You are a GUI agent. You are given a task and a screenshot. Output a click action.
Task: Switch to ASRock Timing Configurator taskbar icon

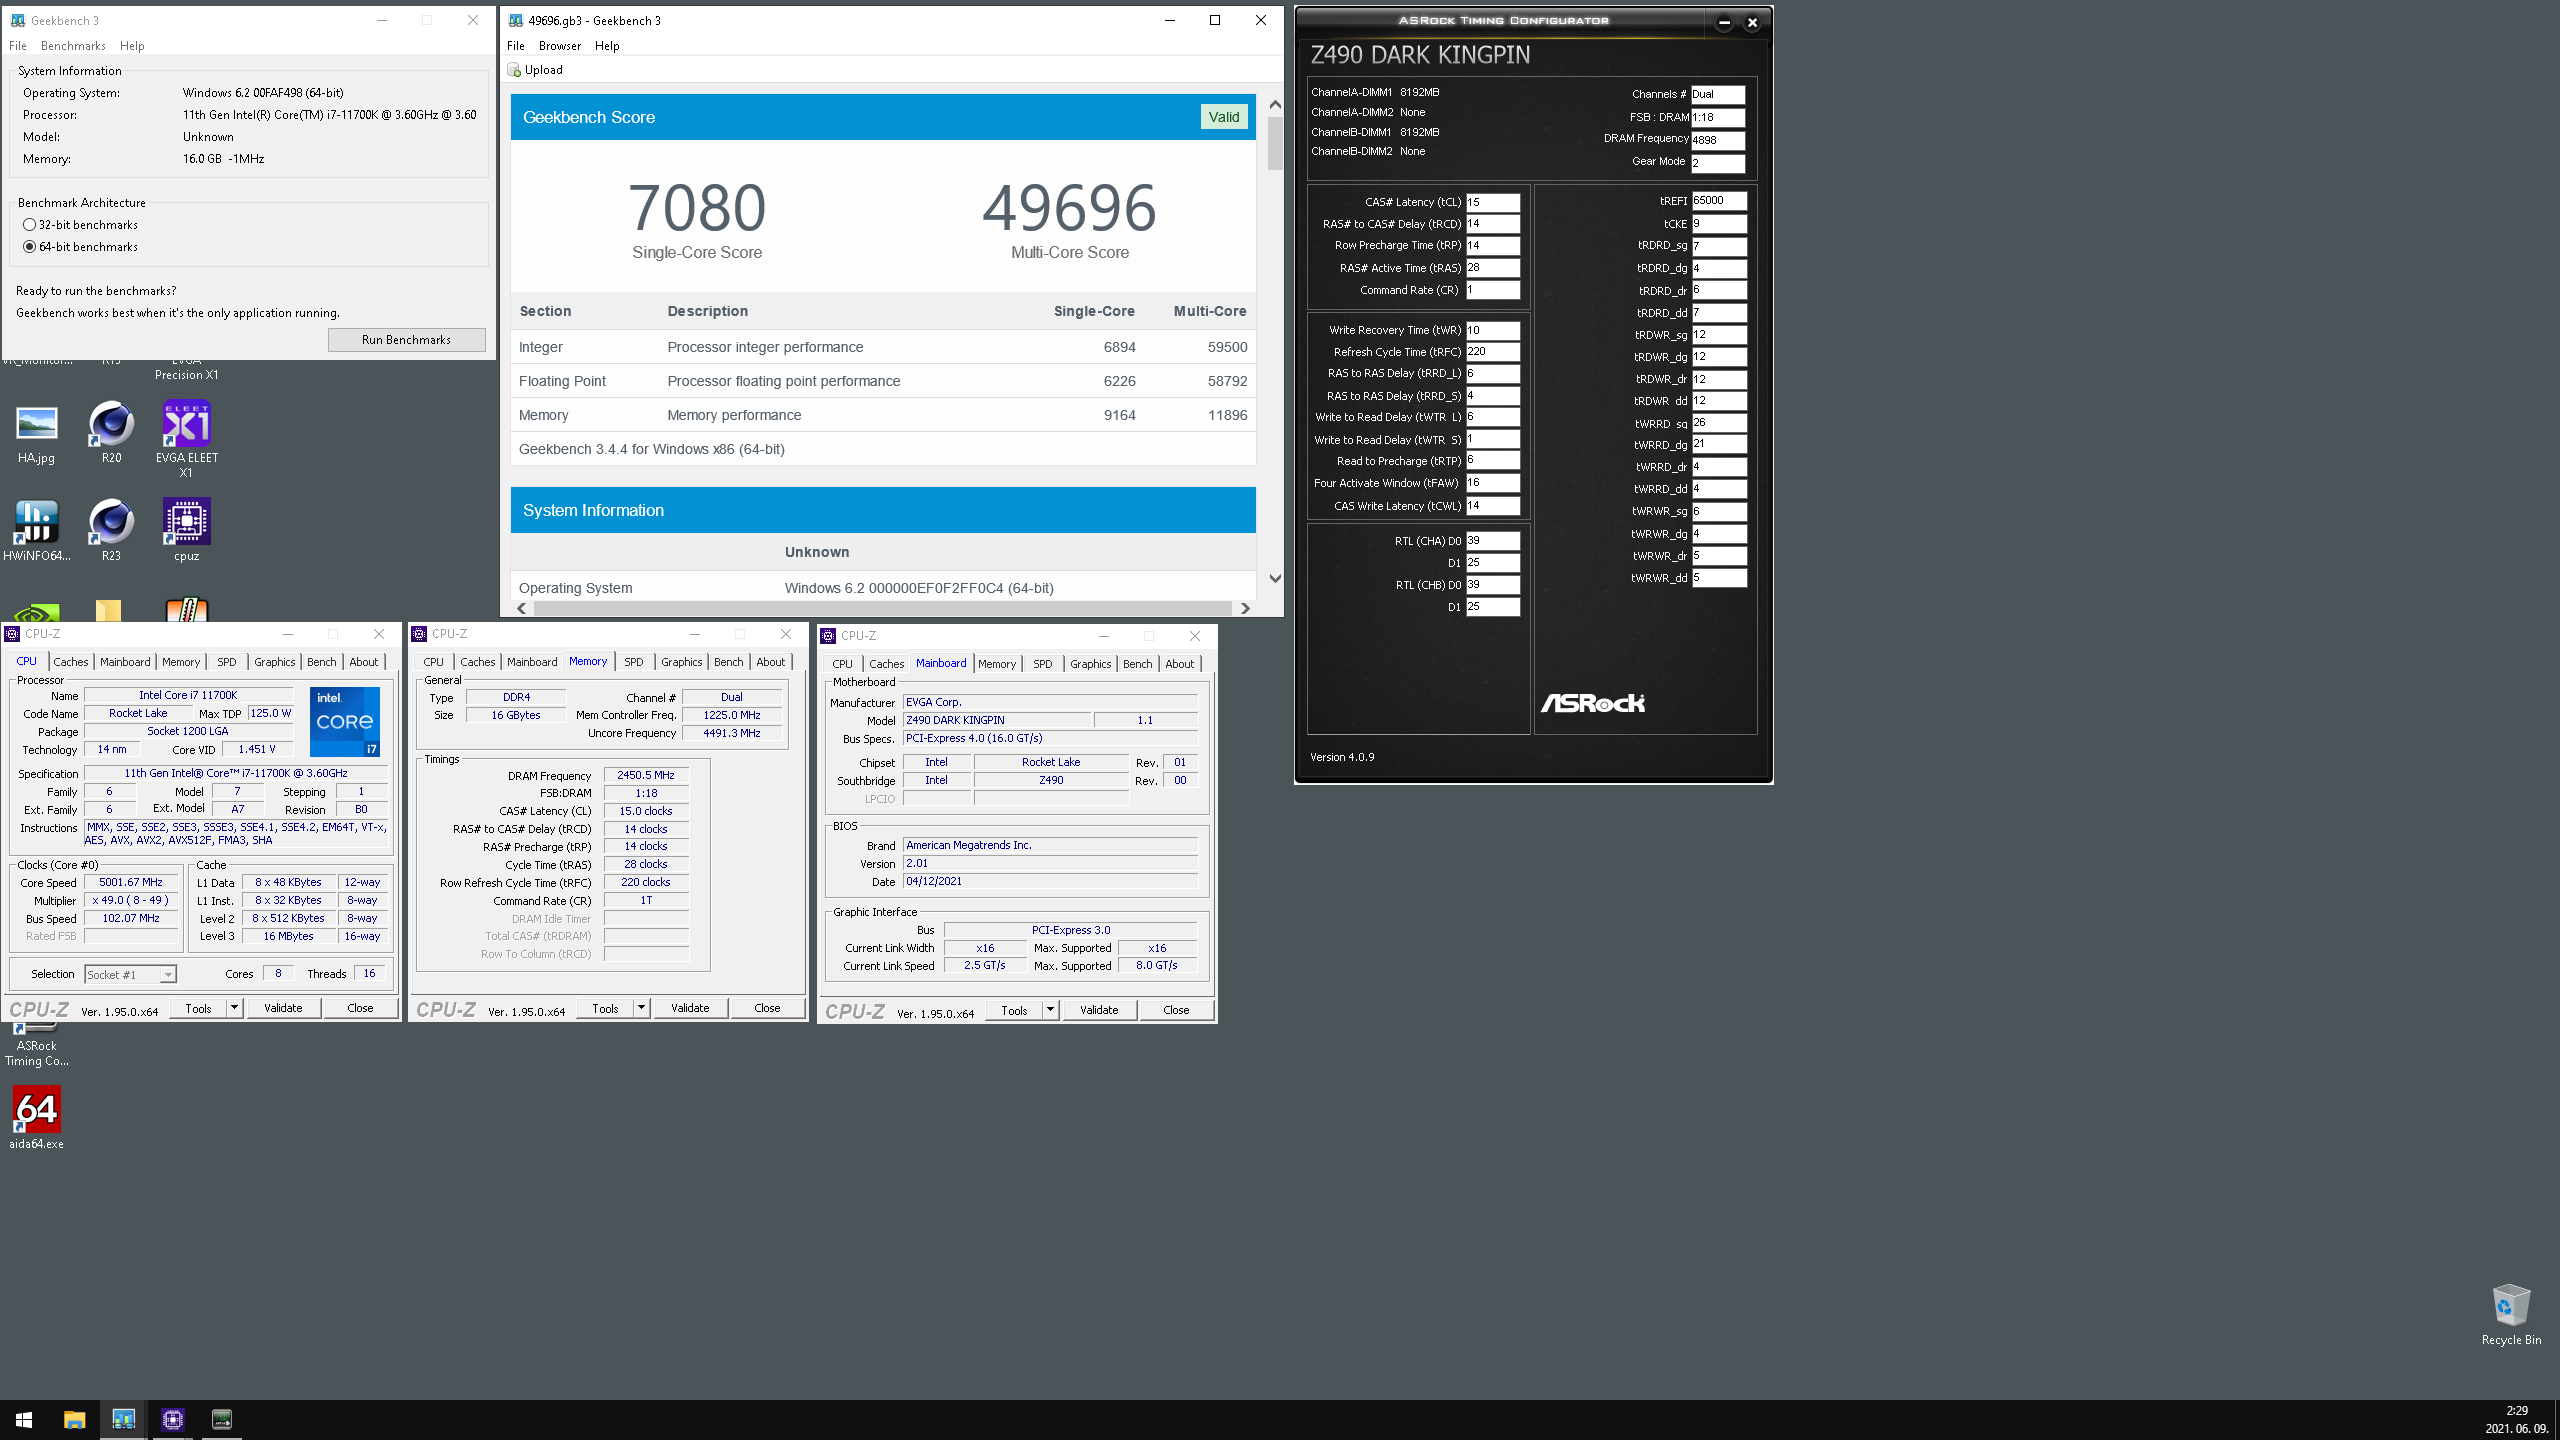pos(222,1420)
